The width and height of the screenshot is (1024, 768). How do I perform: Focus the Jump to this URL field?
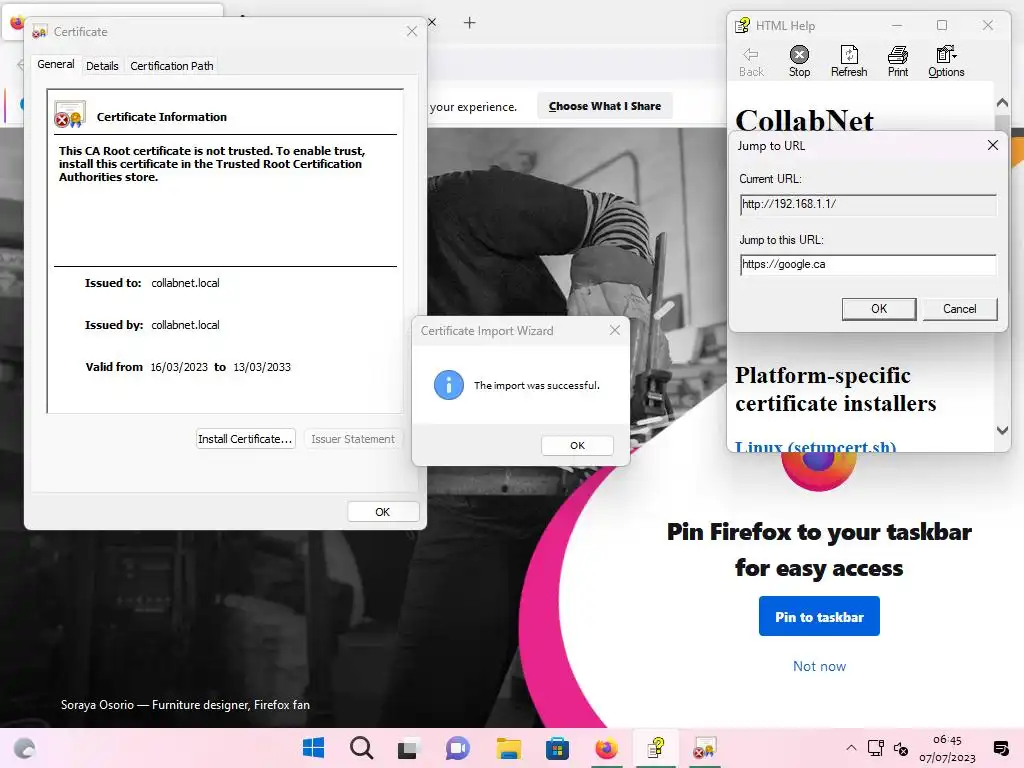[x=868, y=264]
